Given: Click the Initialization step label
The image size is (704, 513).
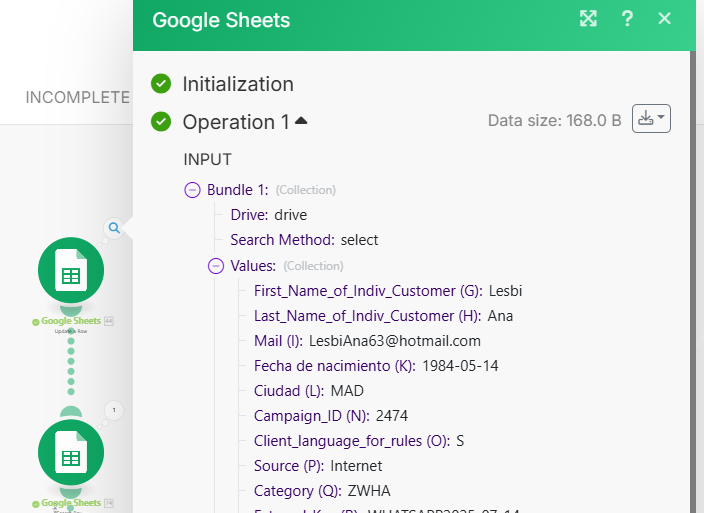Looking at the screenshot, I should (238, 84).
